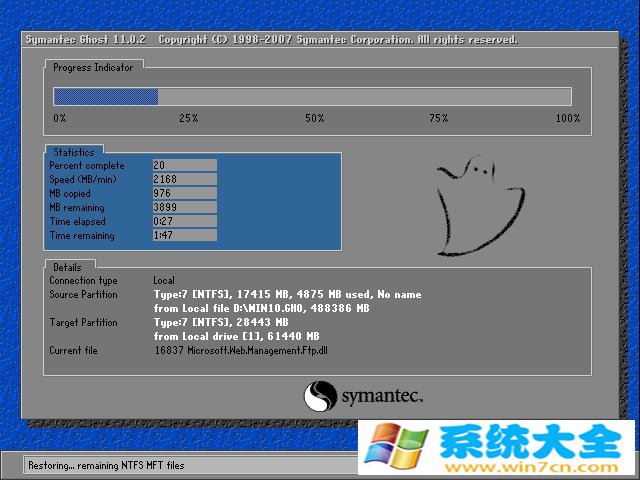Select the Speed (MB/min) value field
The image size is (640, 480).
pos(184,179)
